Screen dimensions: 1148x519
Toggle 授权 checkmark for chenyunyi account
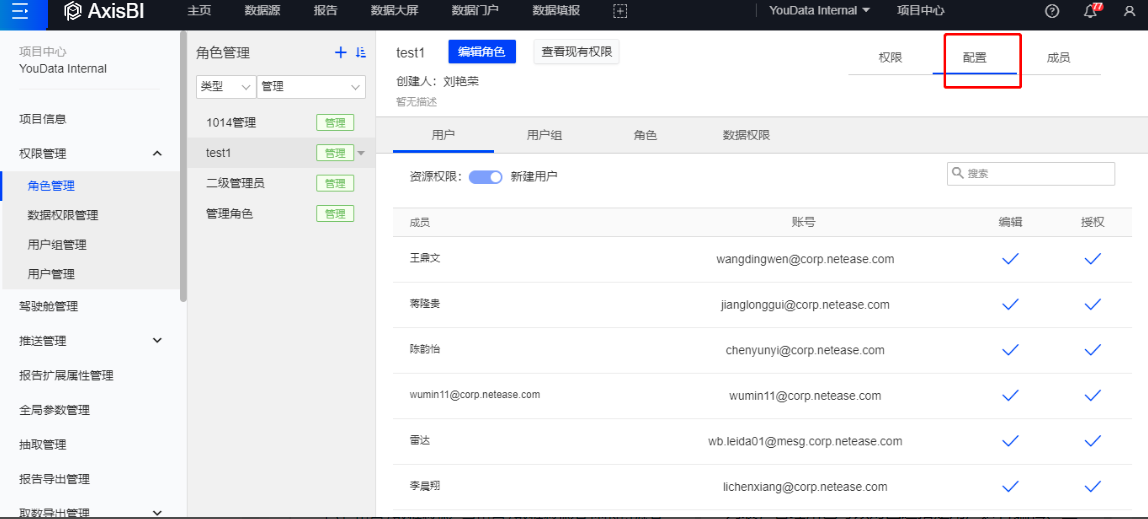pyautogui.click(x=1092, y=350)
